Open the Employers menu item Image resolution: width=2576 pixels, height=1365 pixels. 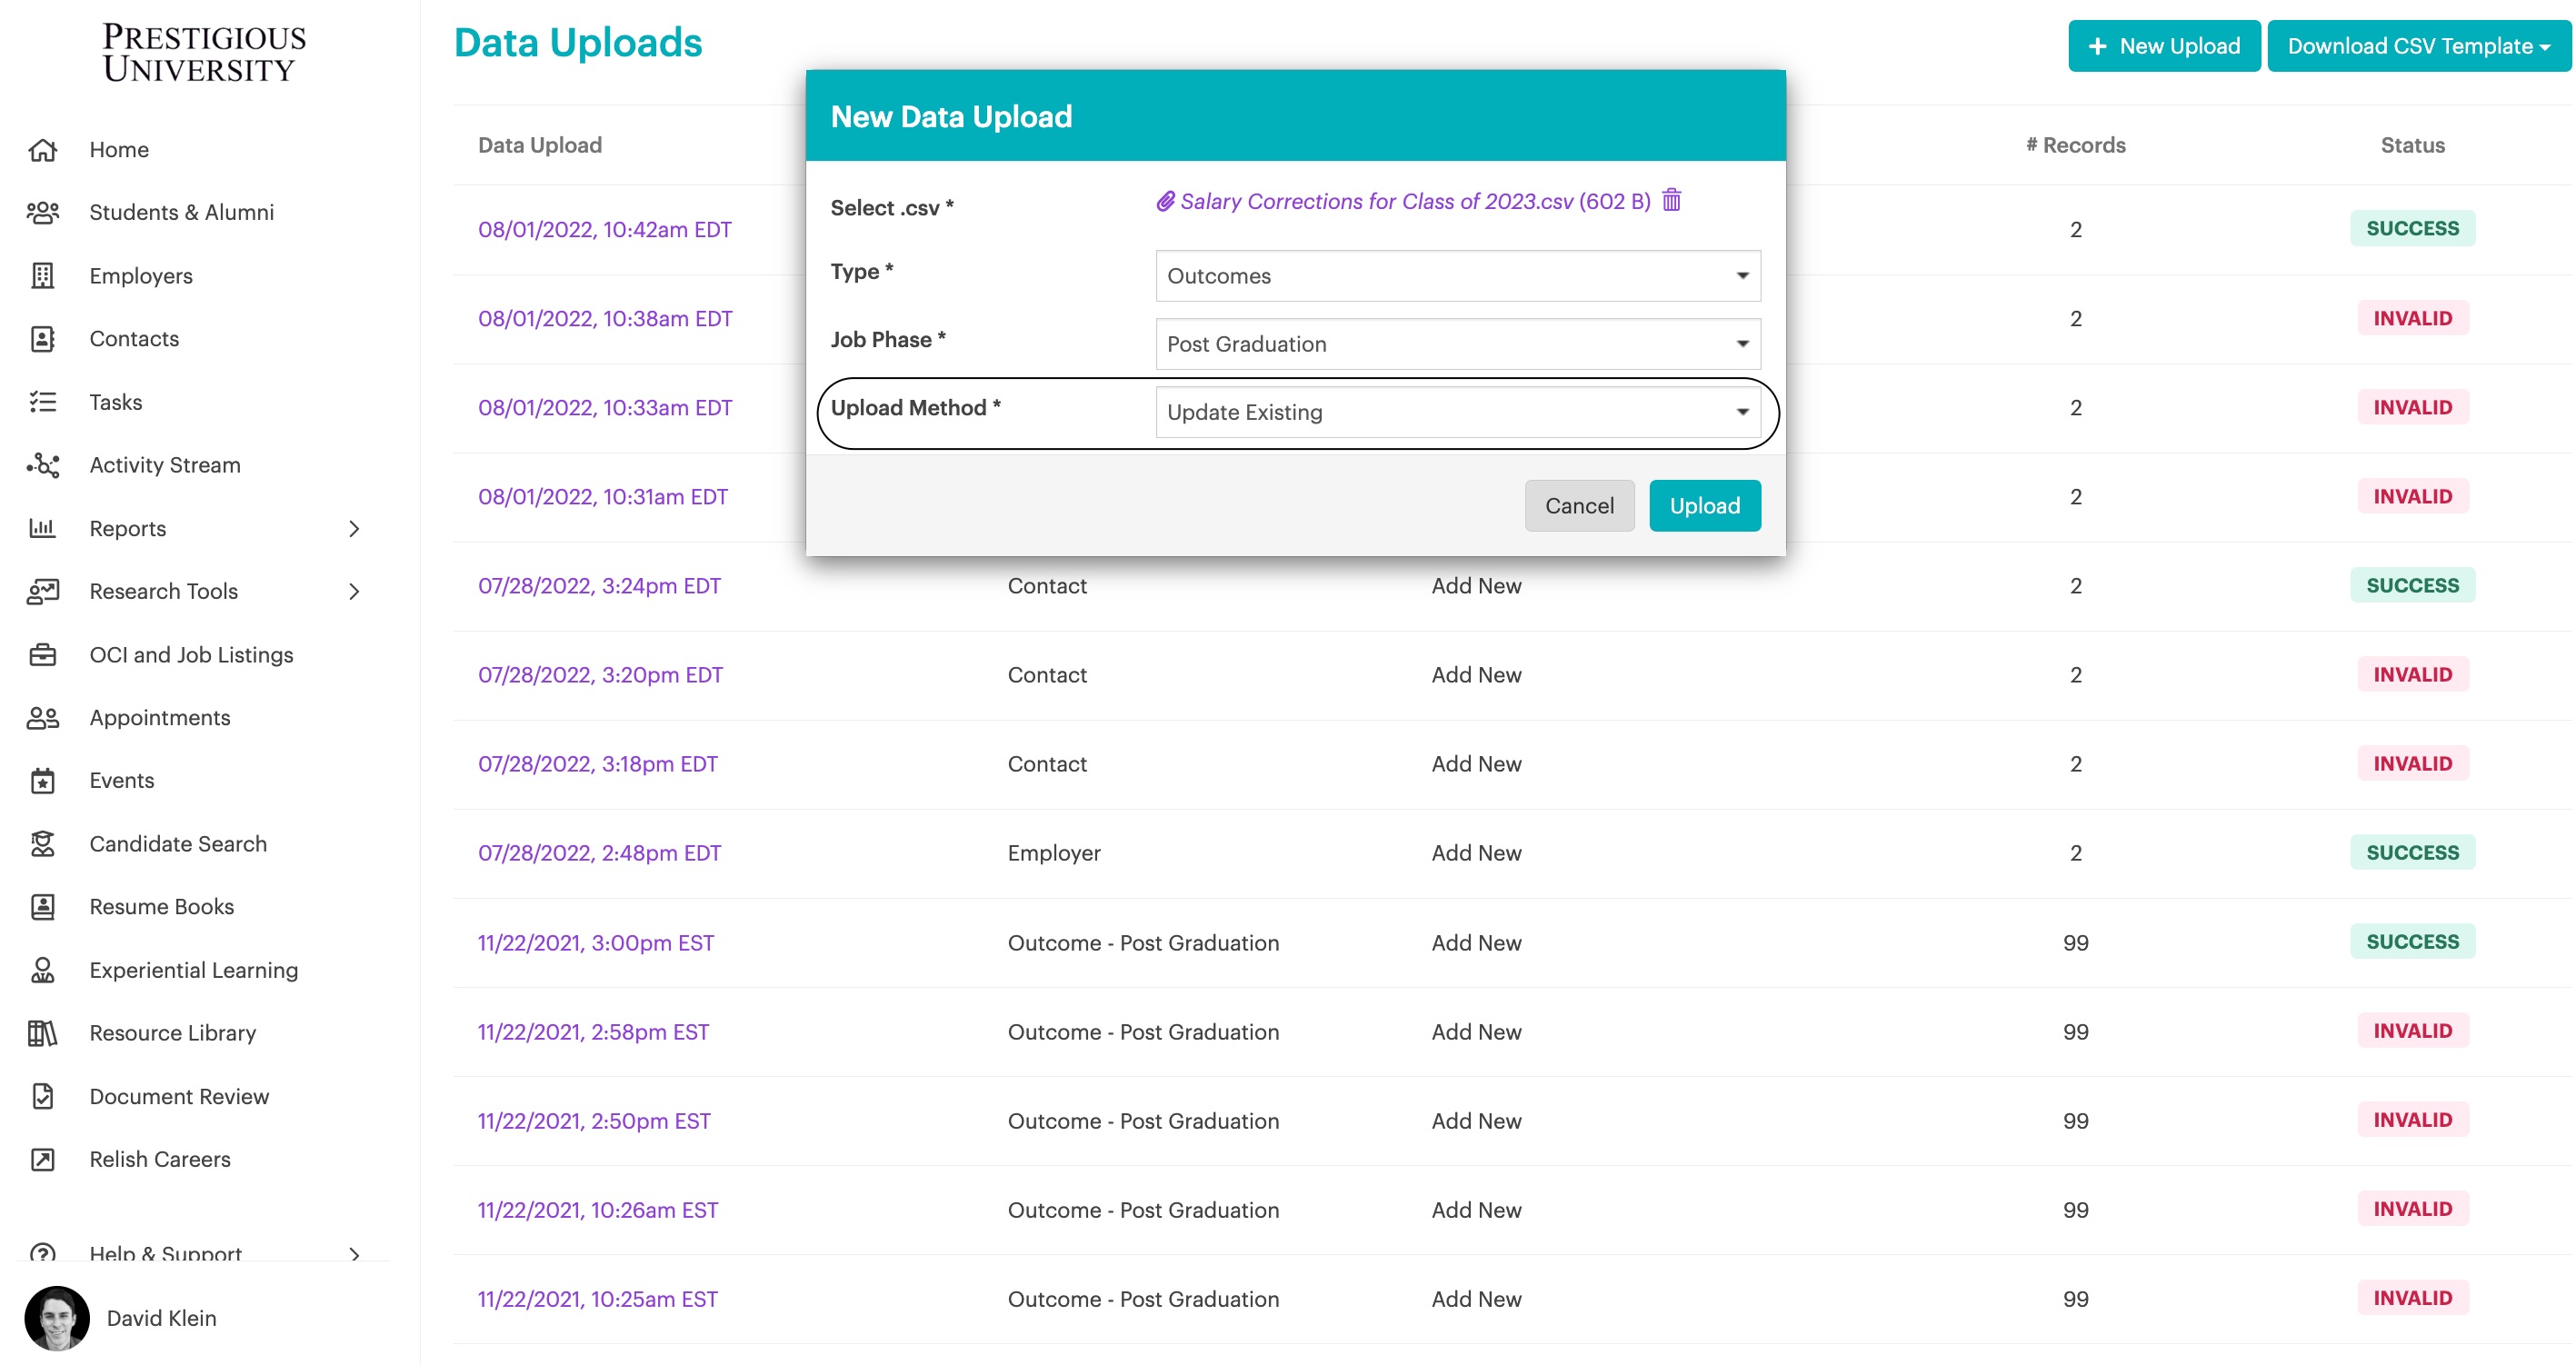pyautogui.click(x=141, y=276)
